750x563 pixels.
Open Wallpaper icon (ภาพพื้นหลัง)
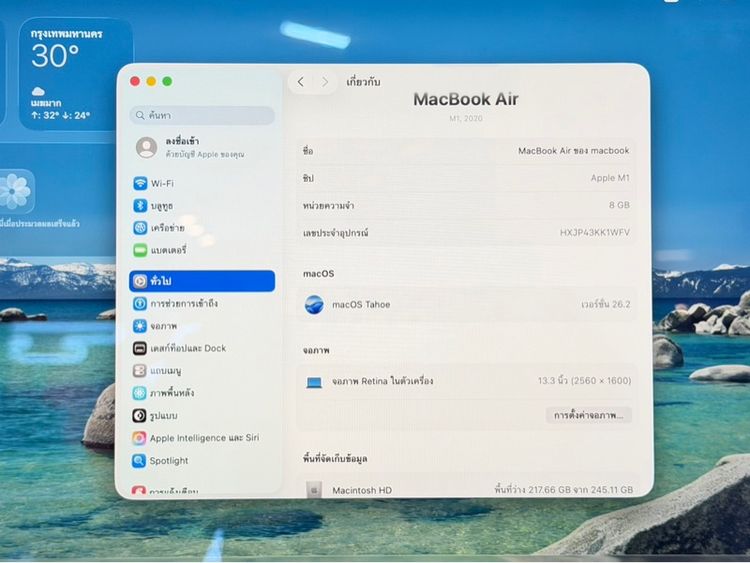coord(139,393)
